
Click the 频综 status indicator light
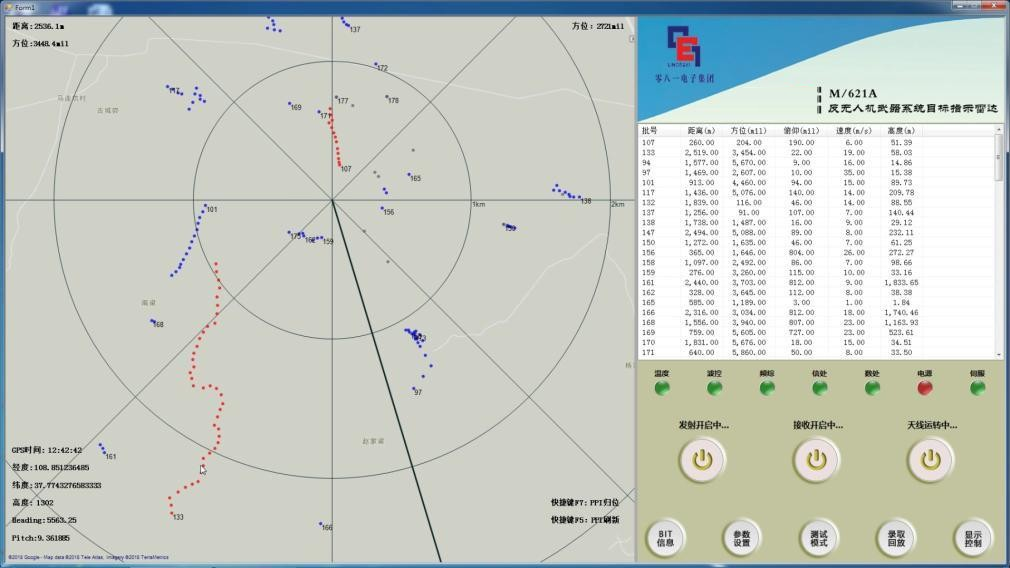[767, 388]
